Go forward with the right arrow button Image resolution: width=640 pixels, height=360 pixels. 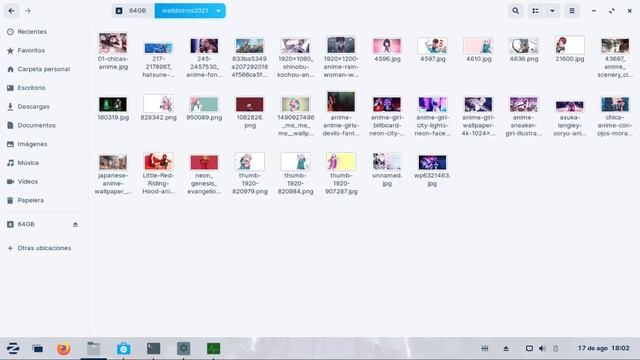28,11
